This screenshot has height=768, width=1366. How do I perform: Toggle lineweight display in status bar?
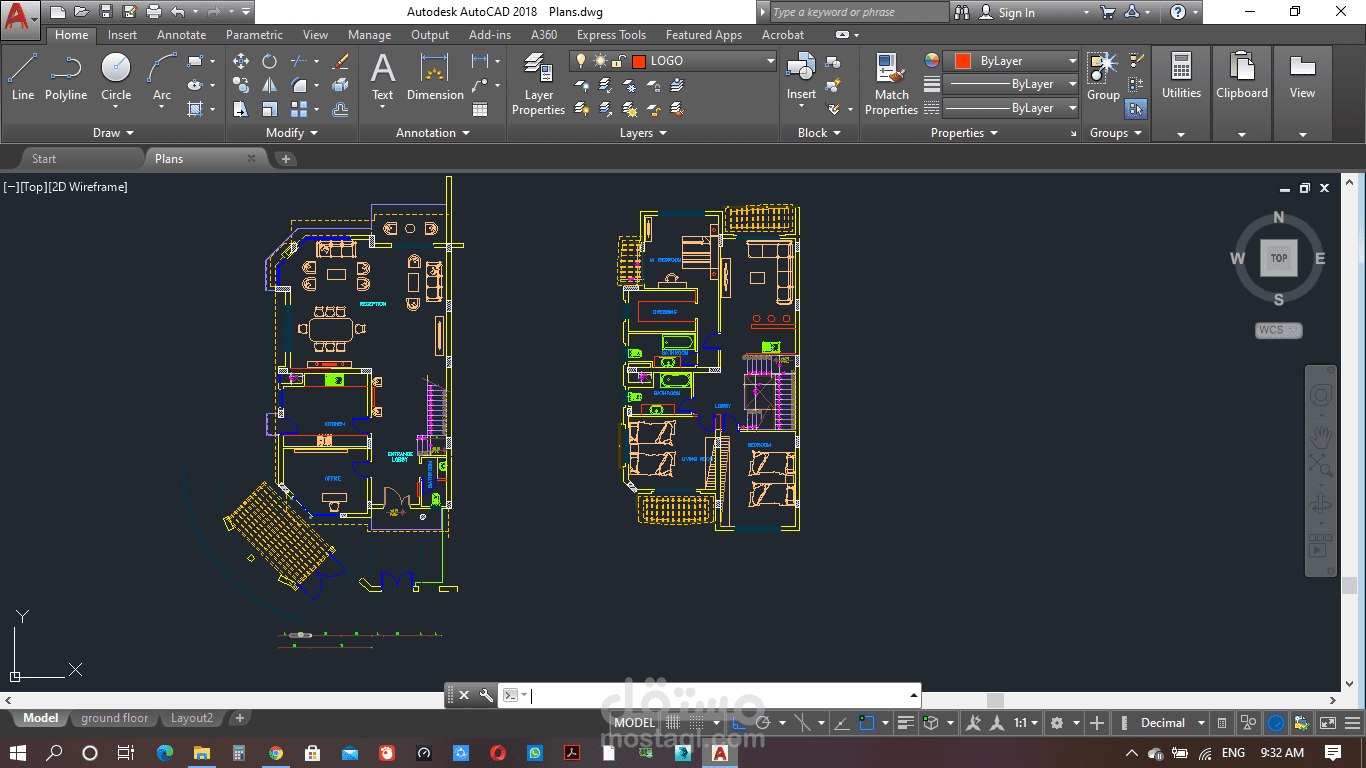pyautogui.click(x=905, y=723)
